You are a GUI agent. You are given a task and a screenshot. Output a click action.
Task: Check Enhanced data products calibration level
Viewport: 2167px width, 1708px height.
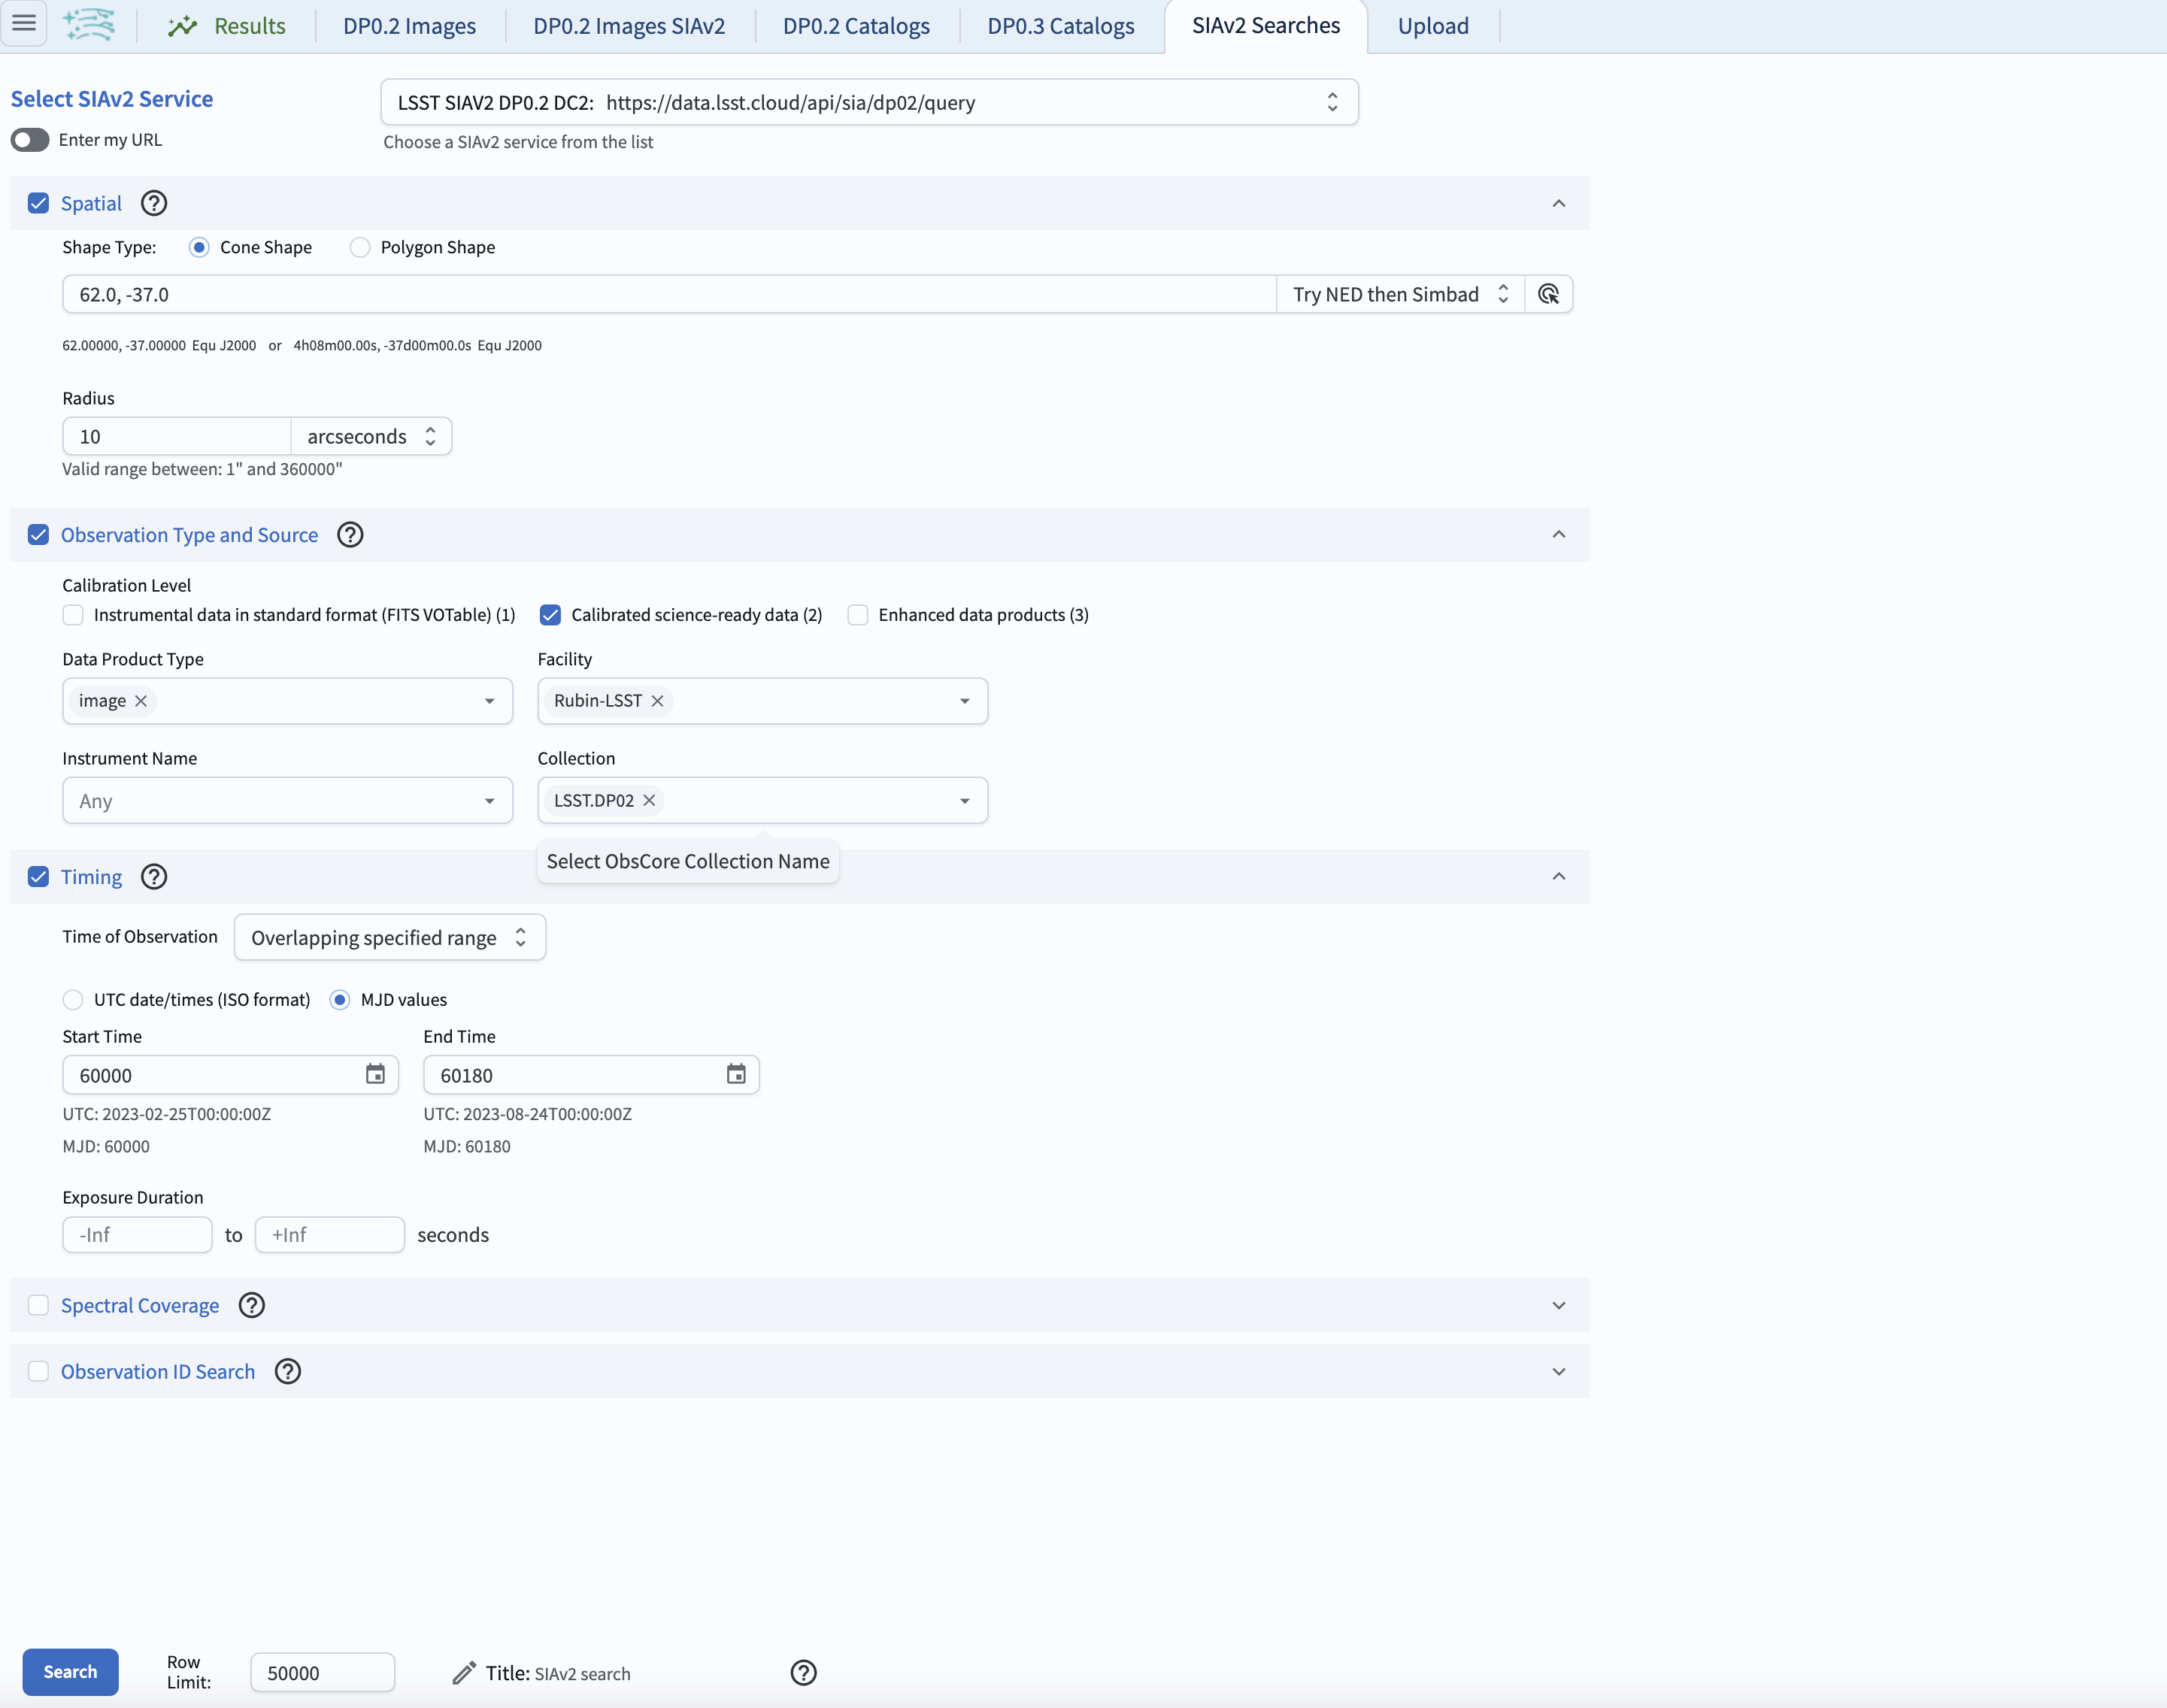tap(858, 614)
